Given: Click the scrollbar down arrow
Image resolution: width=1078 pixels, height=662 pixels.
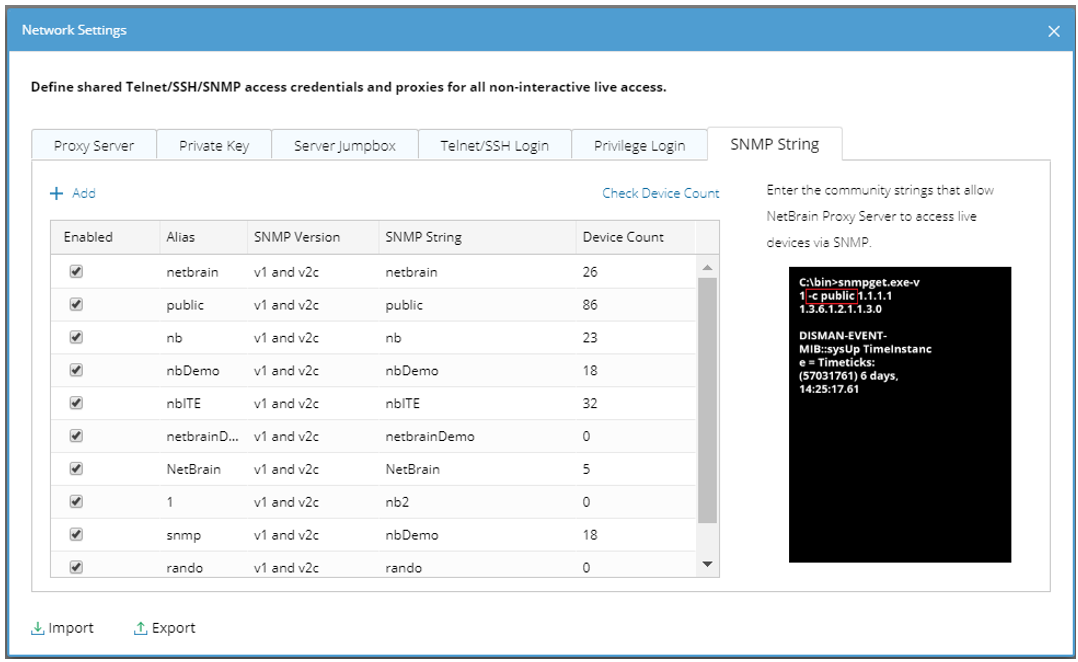Looking at the screenshot, I should click(x=707, y=565).
